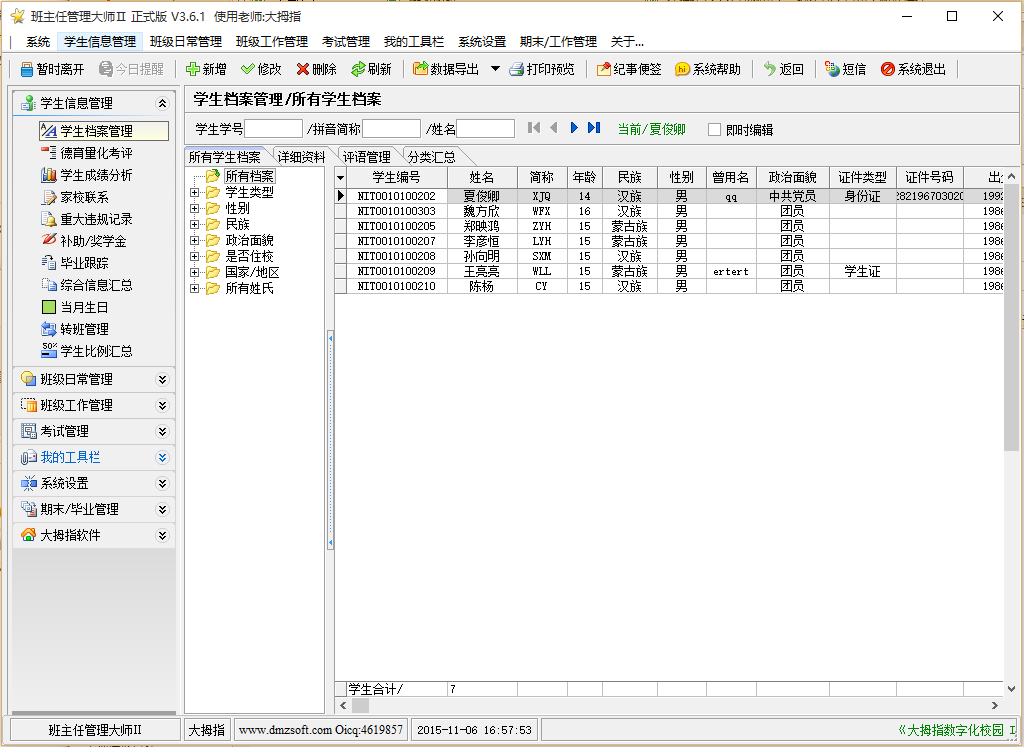This screenshot has height=747, width=1024.
Task: Expand the 学生类型 tree node
Action: pos(195,192)
